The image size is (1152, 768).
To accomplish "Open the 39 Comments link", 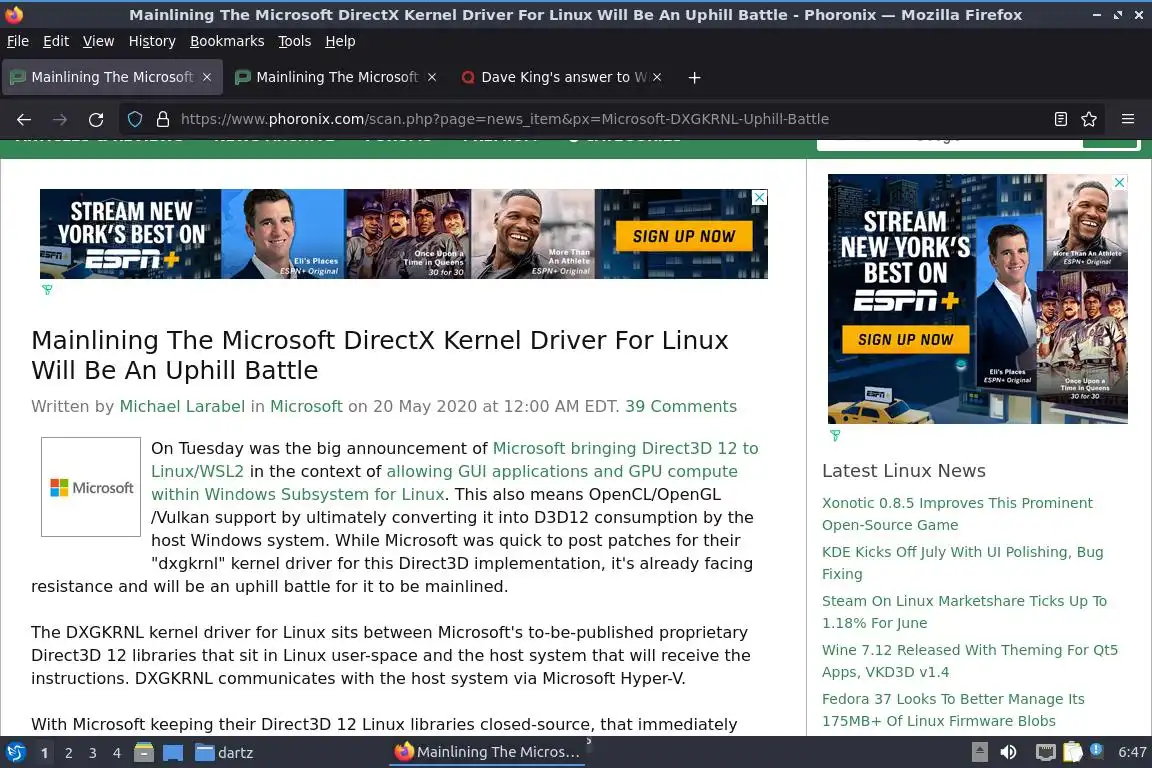I will [x=681, y=406].
